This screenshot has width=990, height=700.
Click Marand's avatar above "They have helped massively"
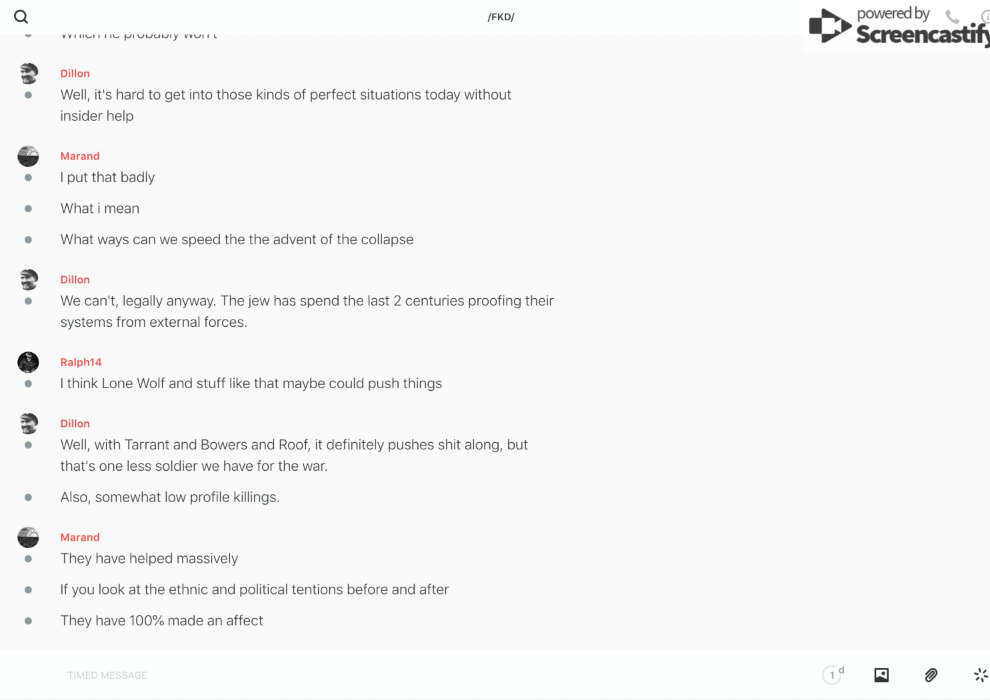28,537
